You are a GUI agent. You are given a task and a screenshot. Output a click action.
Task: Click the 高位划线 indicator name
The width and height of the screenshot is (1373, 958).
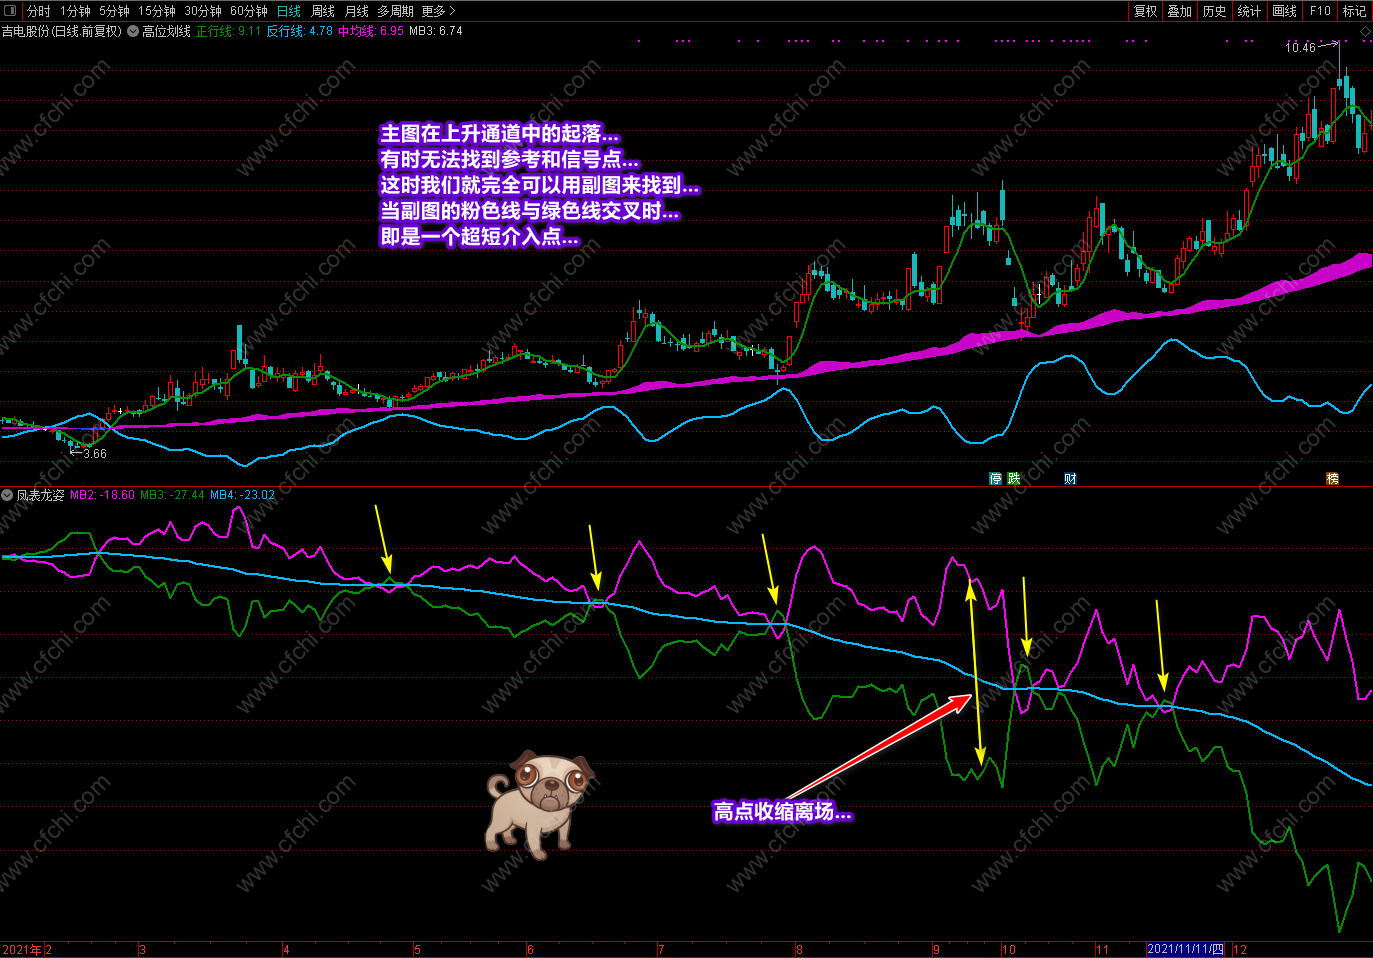[x=166, y=31]
